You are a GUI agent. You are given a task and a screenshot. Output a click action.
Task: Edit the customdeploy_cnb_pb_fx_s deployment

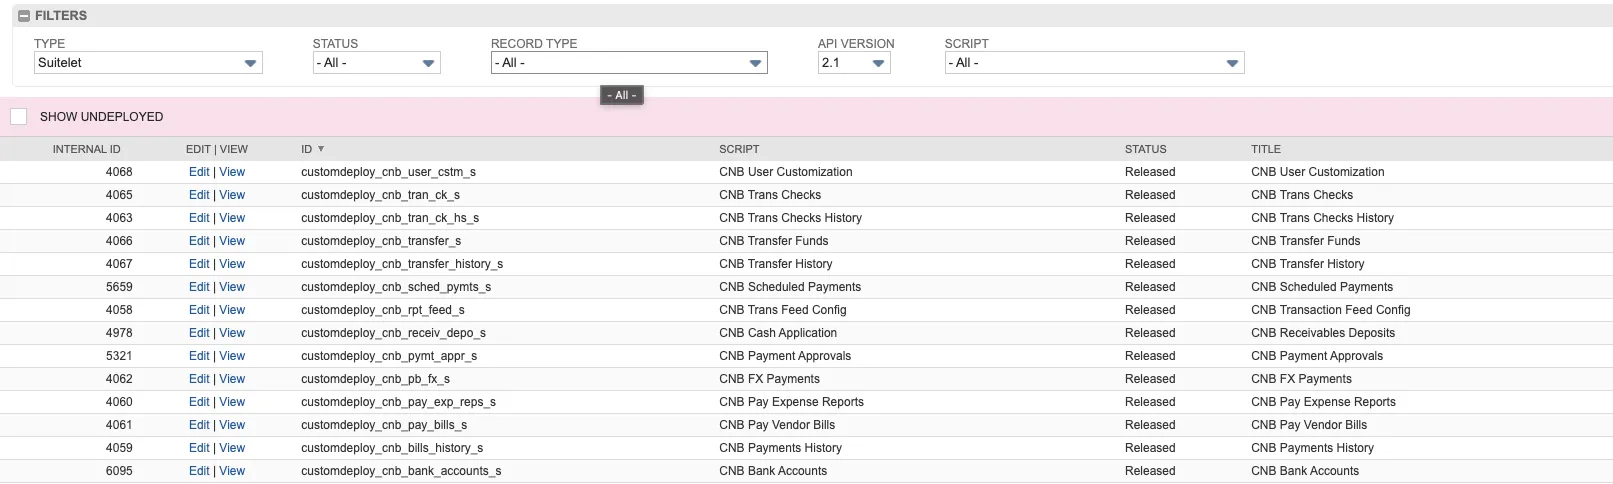click(x=199, y=379)
